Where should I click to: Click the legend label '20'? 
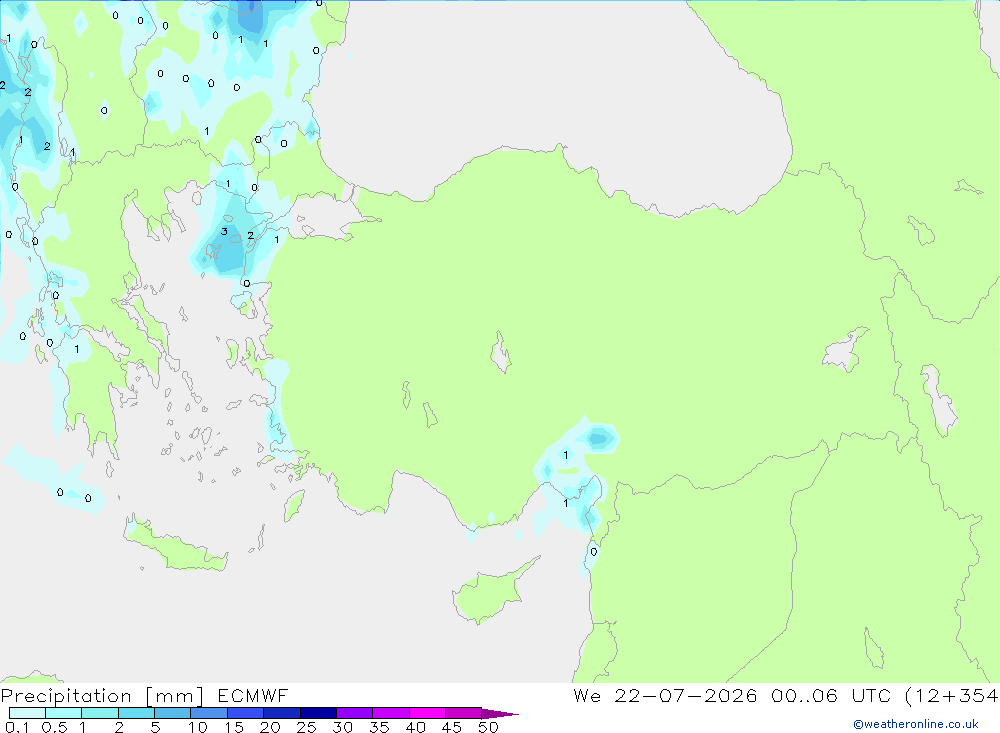pos(270,727)
